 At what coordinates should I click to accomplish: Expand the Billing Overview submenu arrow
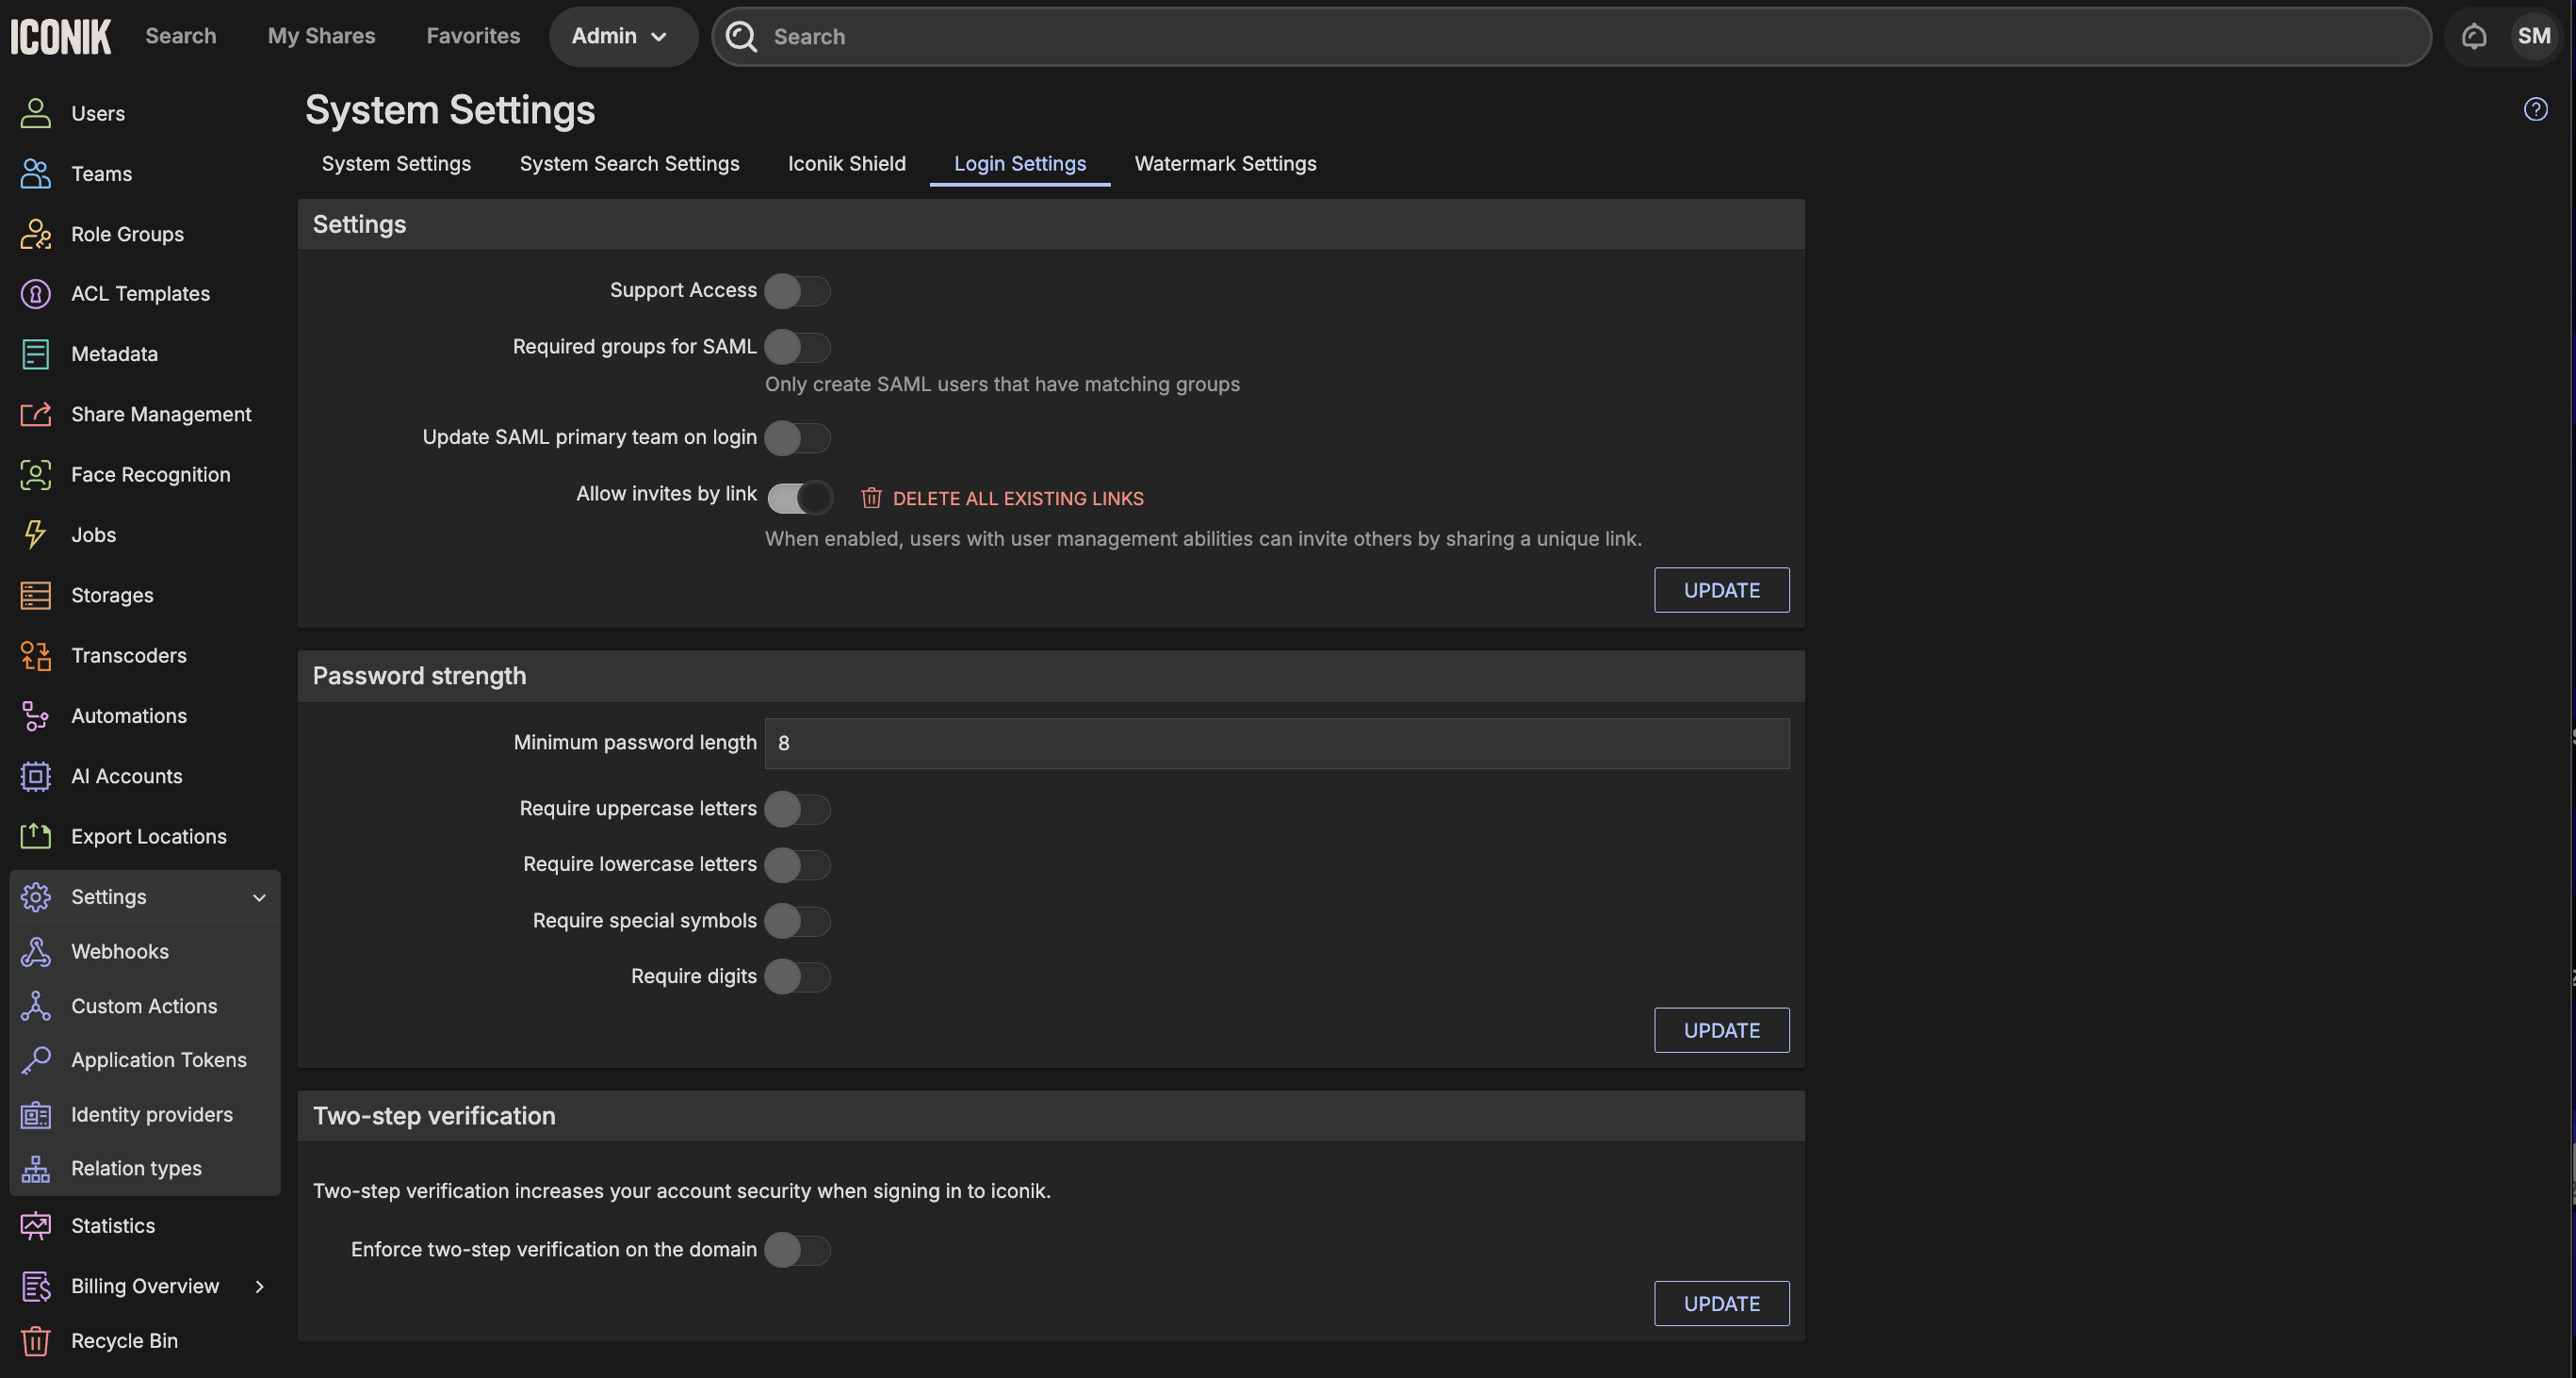pos(259,1287)
